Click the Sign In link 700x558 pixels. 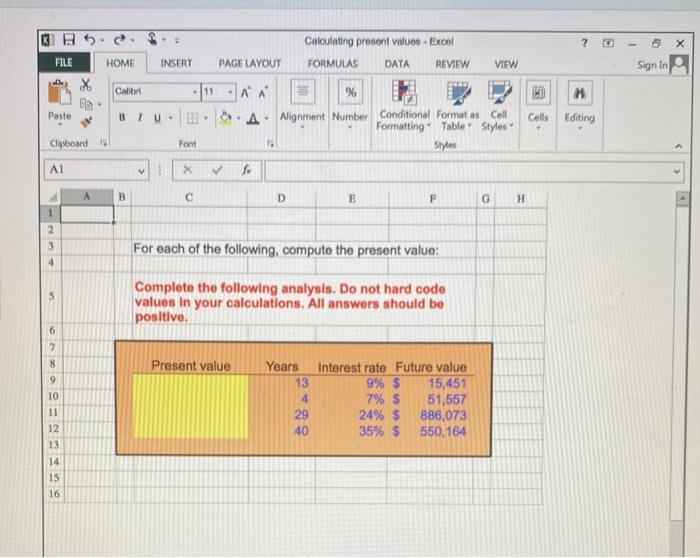pos(652,65)
